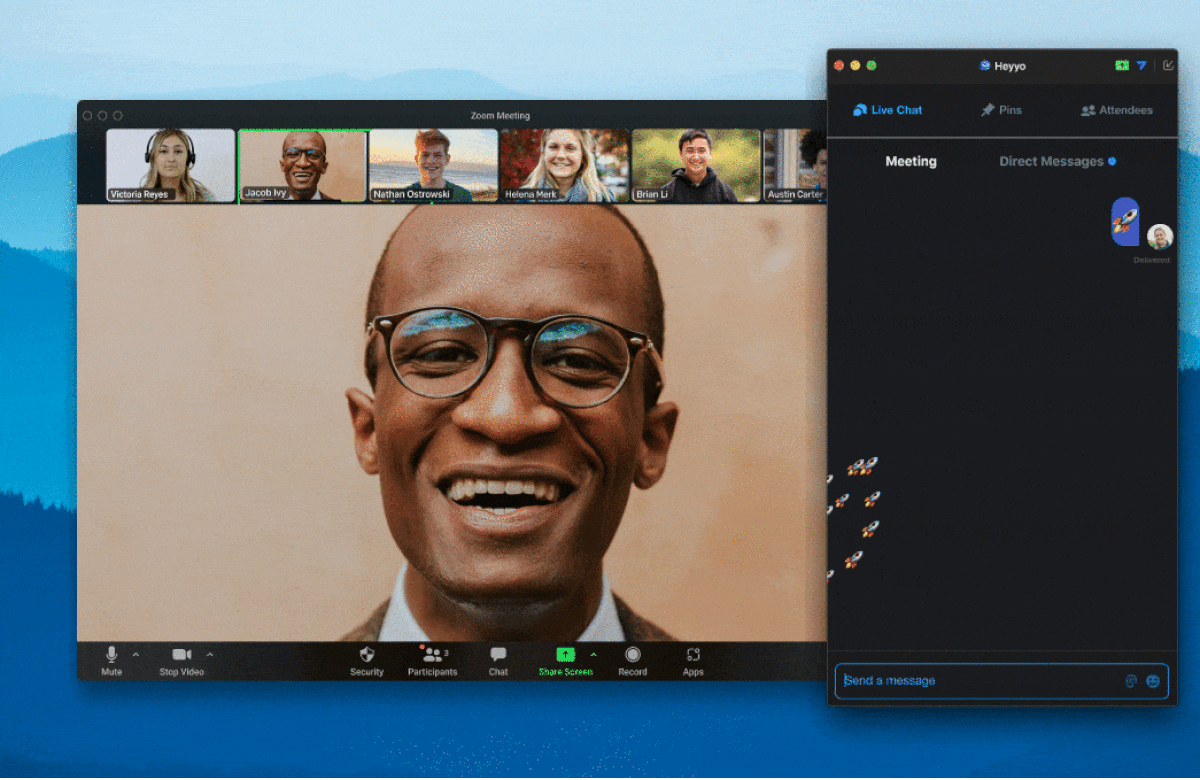The height and width of the screenshot is (780, 1200).
Task: Focus the Send a message field
Action: tap(1001, 681)
